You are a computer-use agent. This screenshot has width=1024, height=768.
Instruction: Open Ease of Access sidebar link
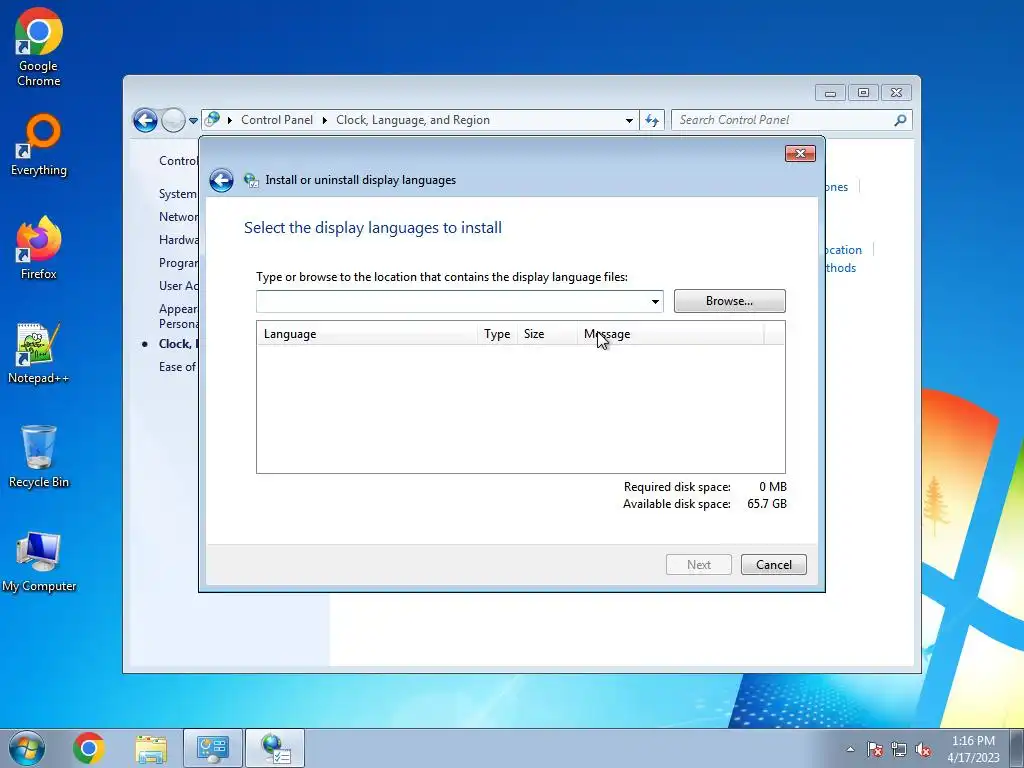click(178, 367)
